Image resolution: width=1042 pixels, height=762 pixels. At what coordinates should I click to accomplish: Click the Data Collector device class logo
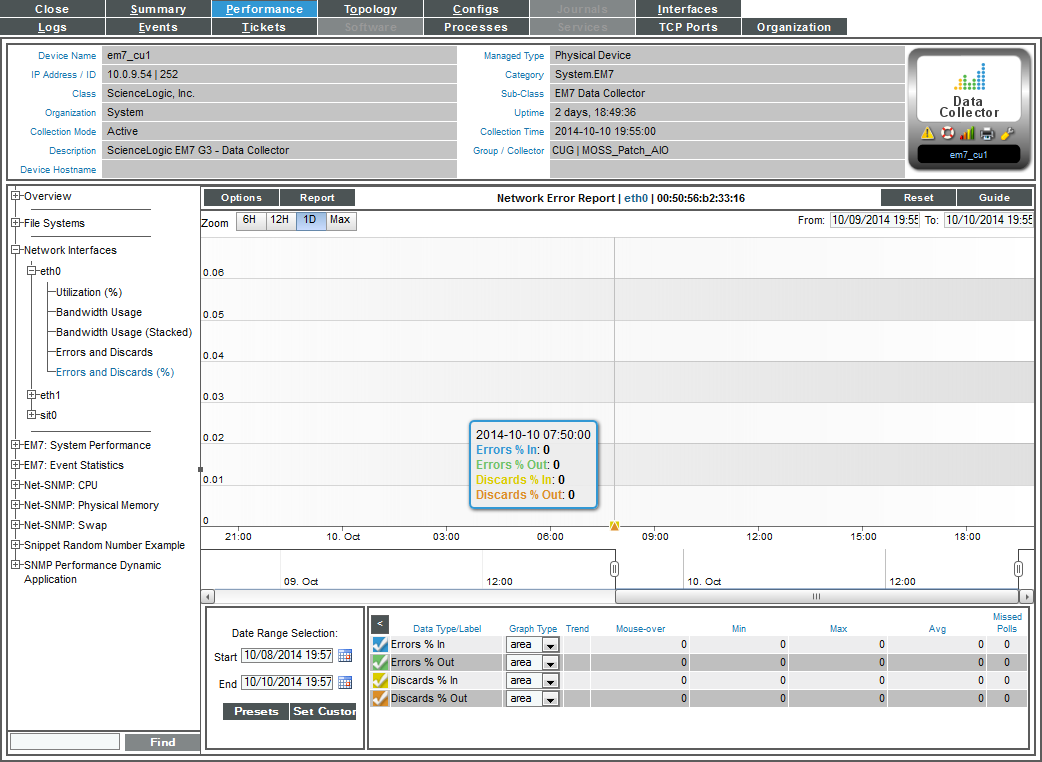(969, 89)
